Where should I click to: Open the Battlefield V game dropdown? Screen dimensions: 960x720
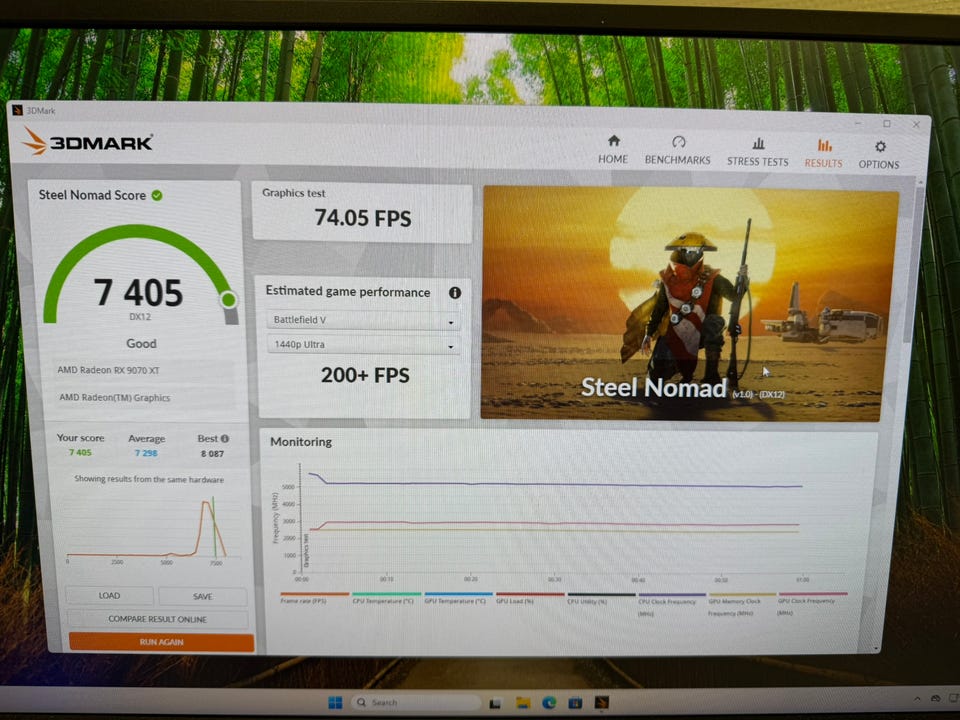[x=364, y=320]
